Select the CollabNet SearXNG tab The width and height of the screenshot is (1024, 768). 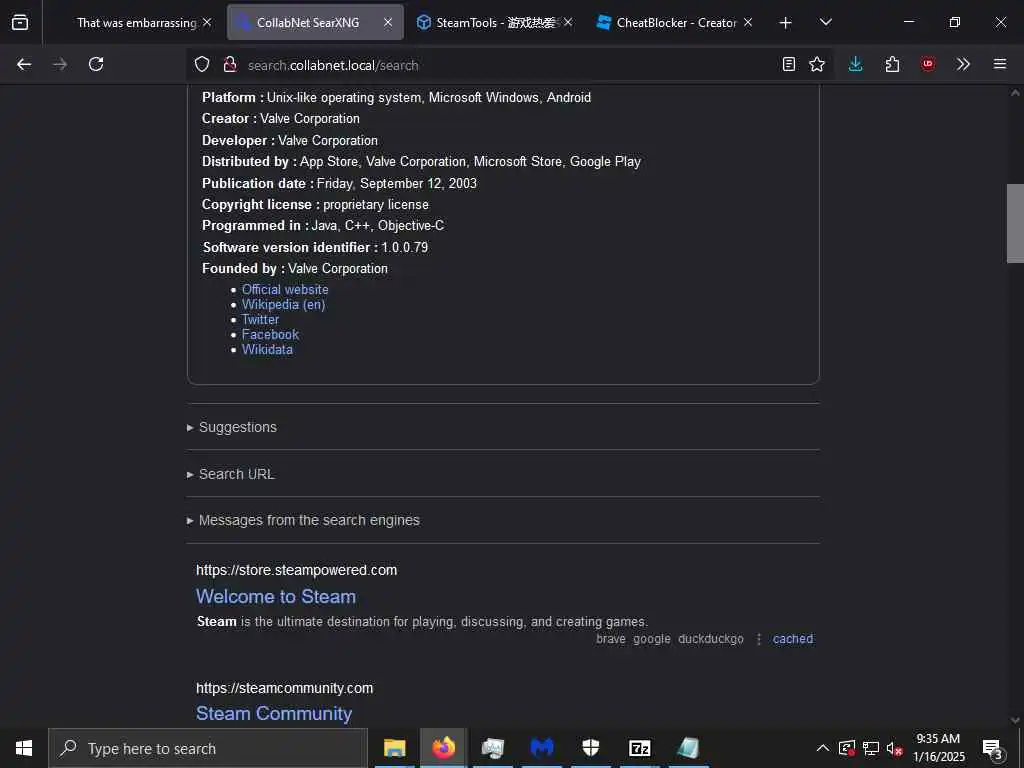pos(308,23)
